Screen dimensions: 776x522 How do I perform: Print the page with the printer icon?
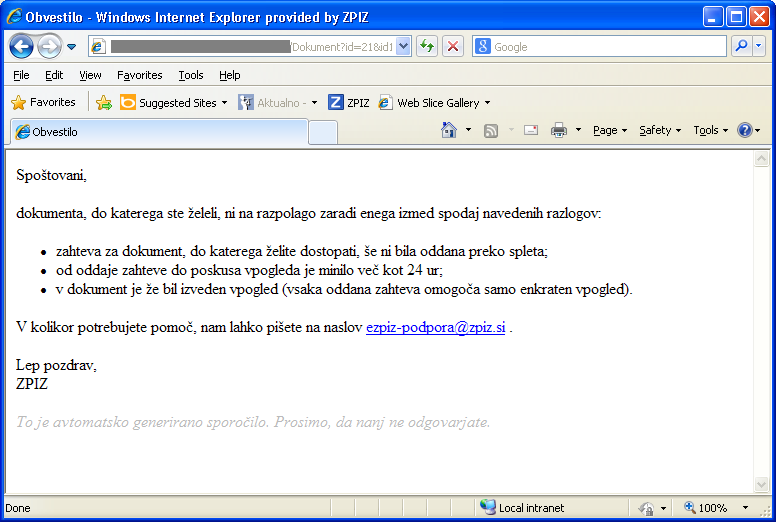[559, 130]
